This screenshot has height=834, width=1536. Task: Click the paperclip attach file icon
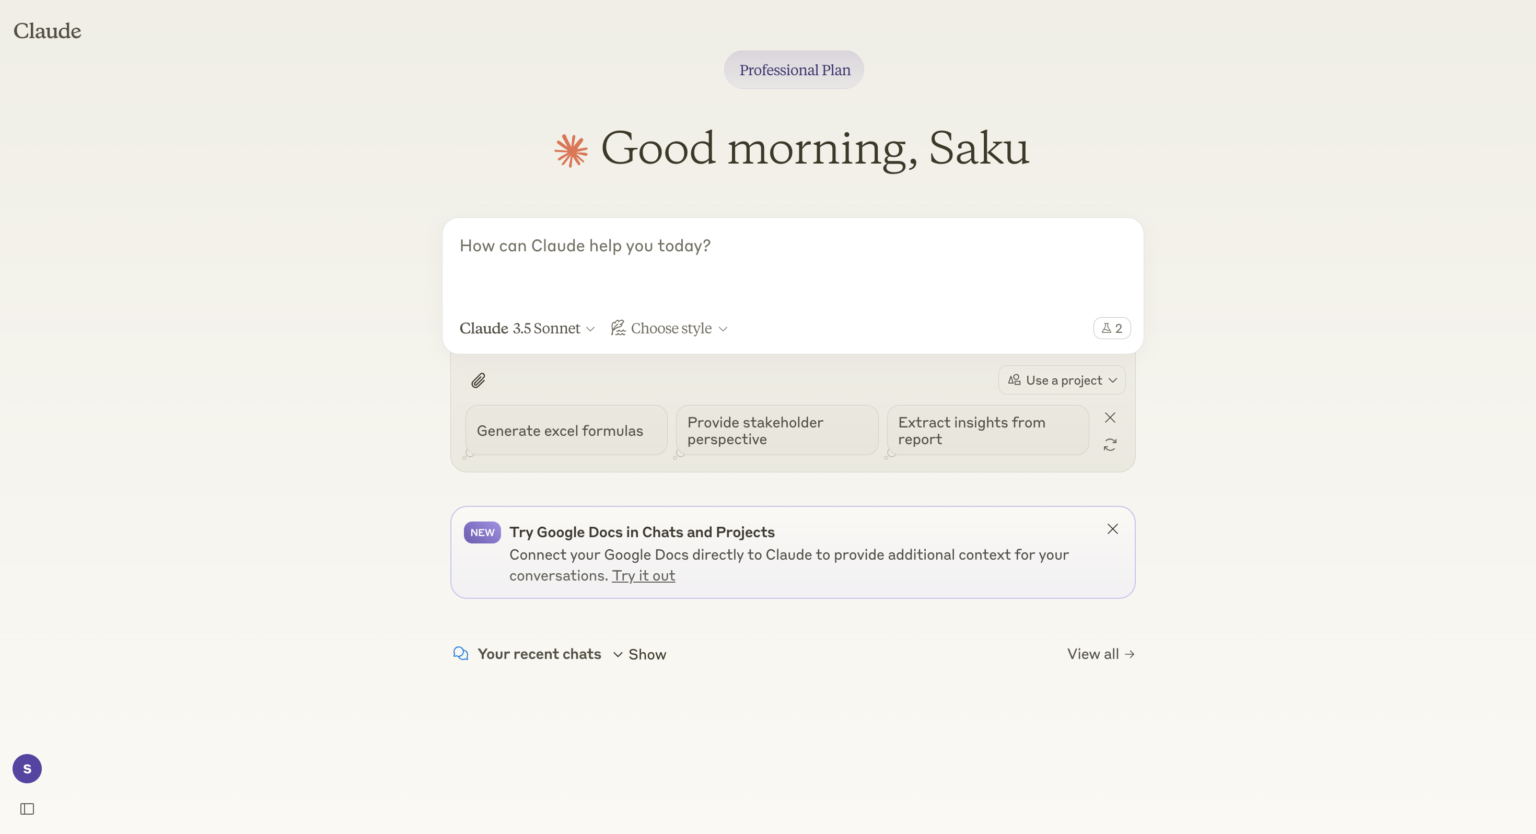pyautogui.click(x=478, y=380)
